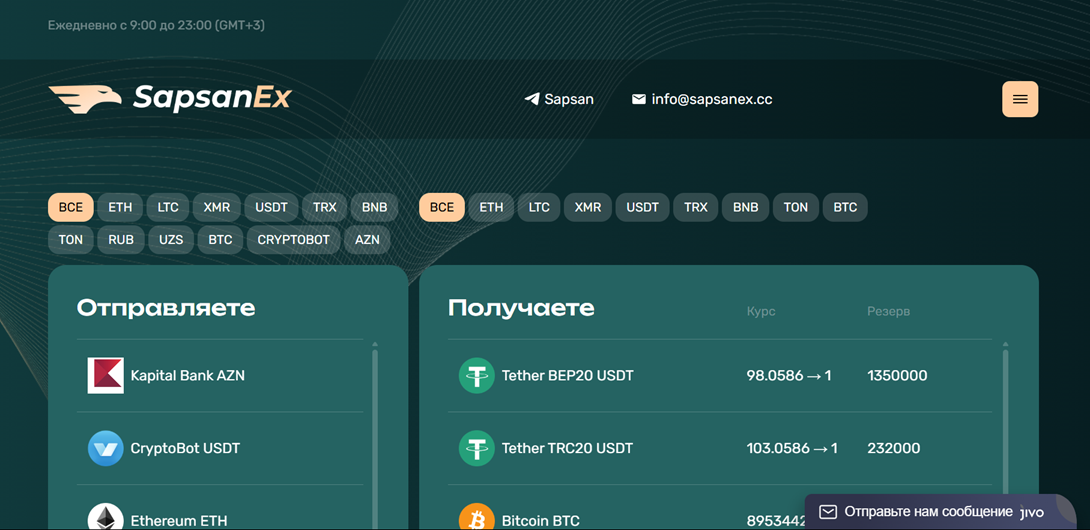Select the BNB filter in the send filters
1090x530 pixels.
pos(375,207)
